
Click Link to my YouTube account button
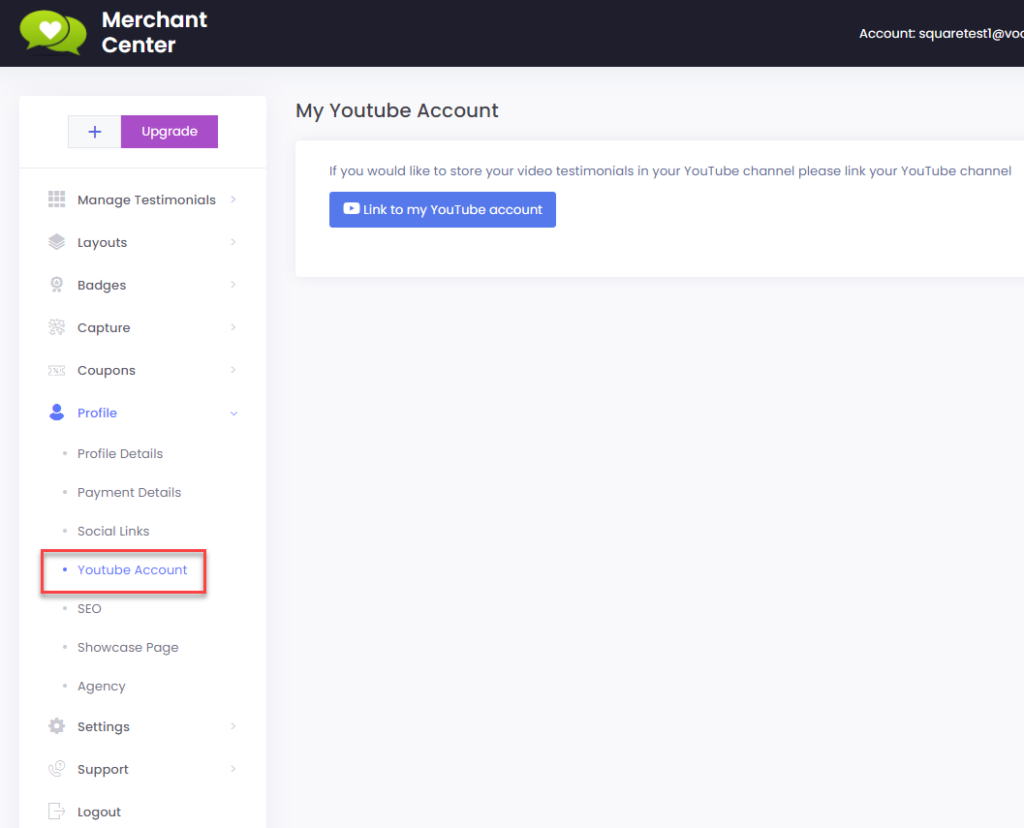442,210
